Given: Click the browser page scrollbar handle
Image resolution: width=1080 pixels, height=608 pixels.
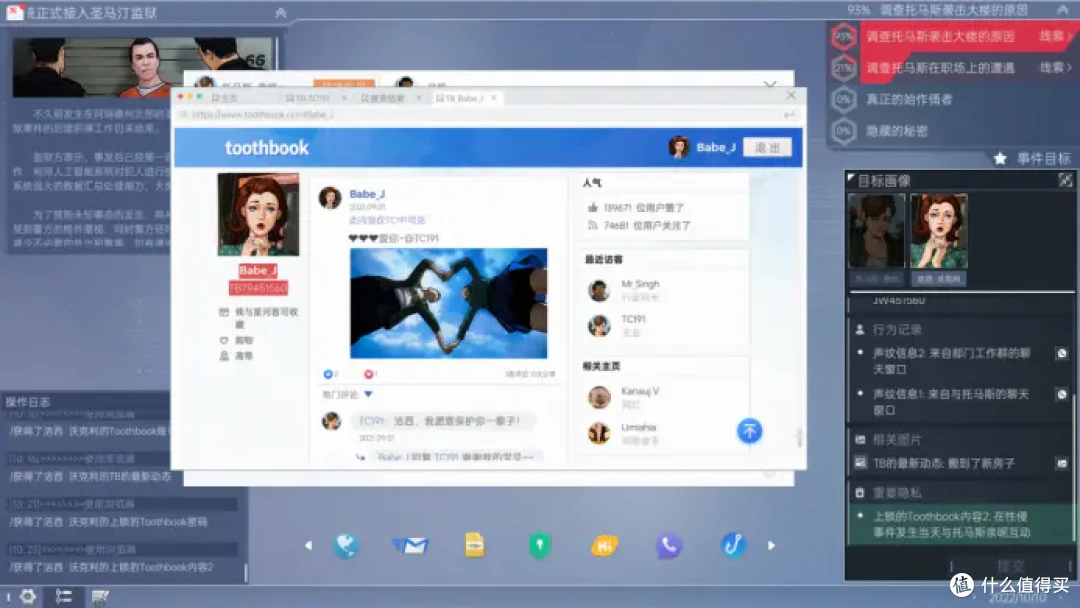Looking at the screenshot, I should tap(799, 437).
